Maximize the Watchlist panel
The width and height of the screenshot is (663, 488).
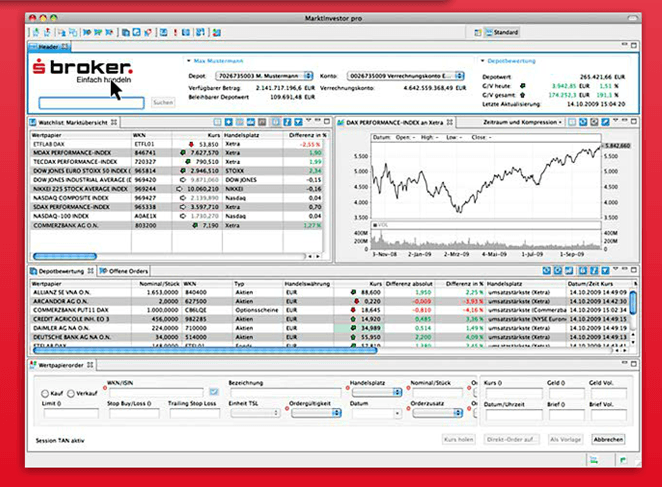(327, 121)
